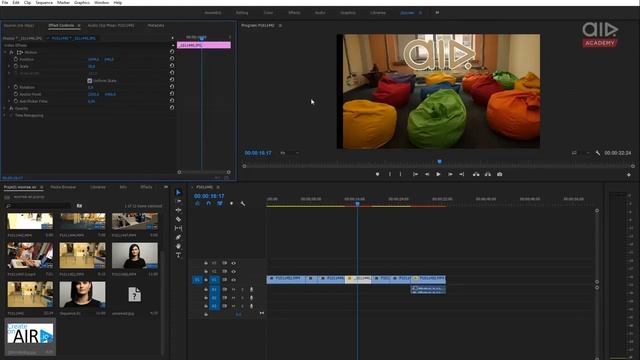Toggle the Uniform Scale checkbox
The image size is (640, 360).
89,81
